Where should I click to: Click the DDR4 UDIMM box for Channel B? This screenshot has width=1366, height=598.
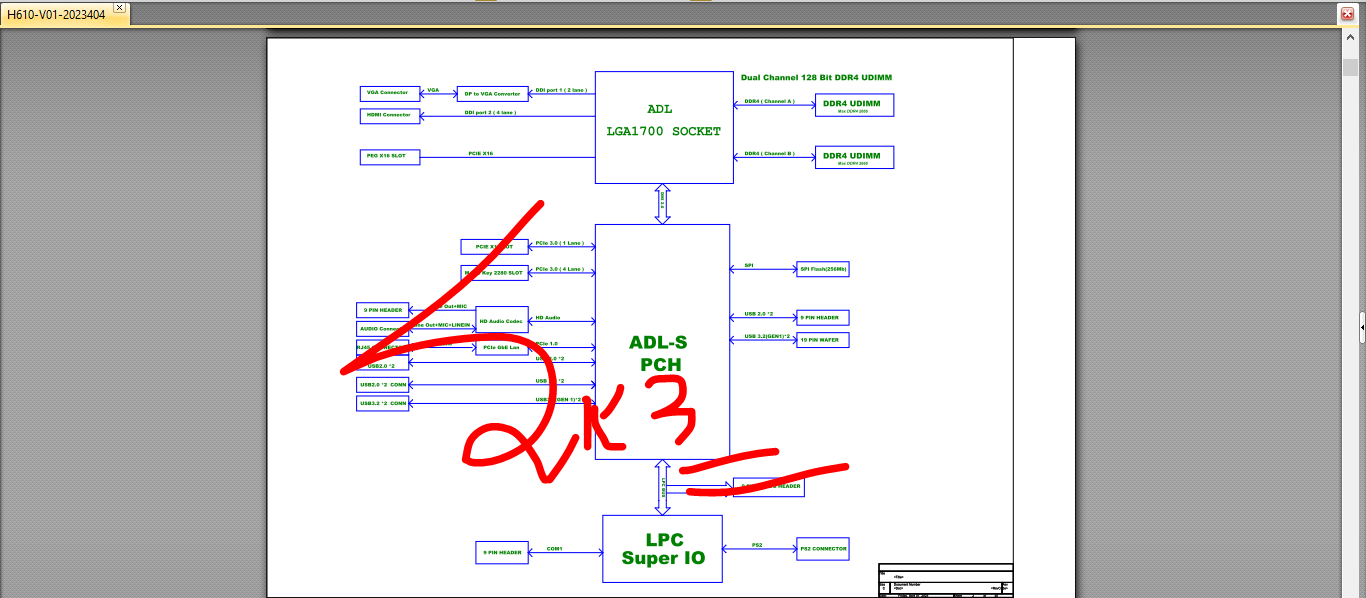click(854, 157)
